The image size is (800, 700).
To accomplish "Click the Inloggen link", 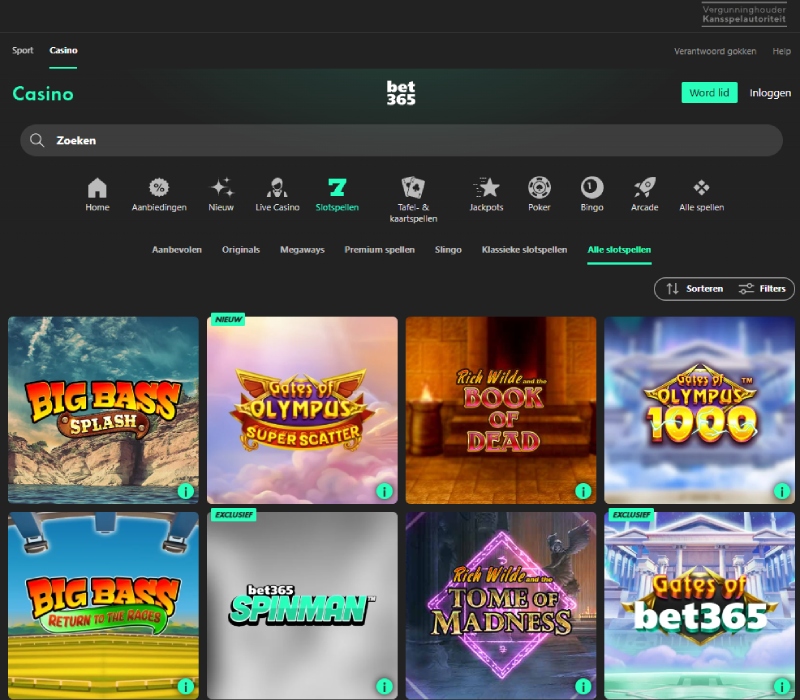I will tap(770, 93).
